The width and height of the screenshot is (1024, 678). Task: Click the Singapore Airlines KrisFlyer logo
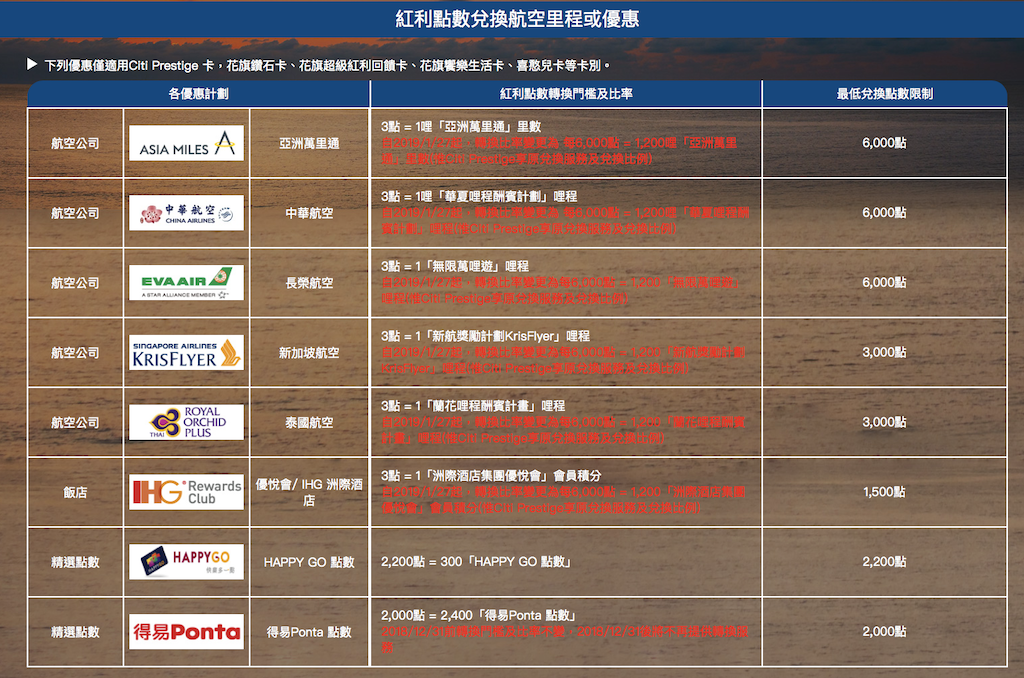(x=186, y=353)
